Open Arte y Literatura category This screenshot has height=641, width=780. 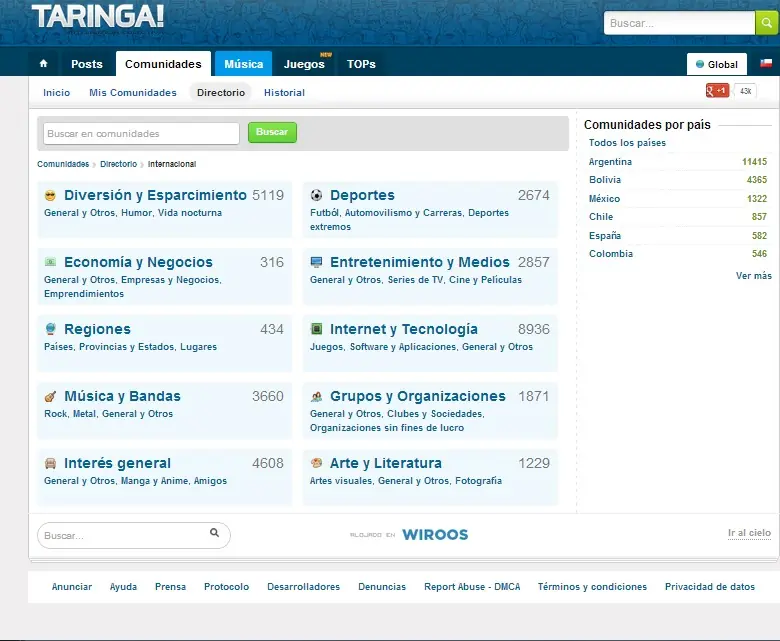pos(386,463)
